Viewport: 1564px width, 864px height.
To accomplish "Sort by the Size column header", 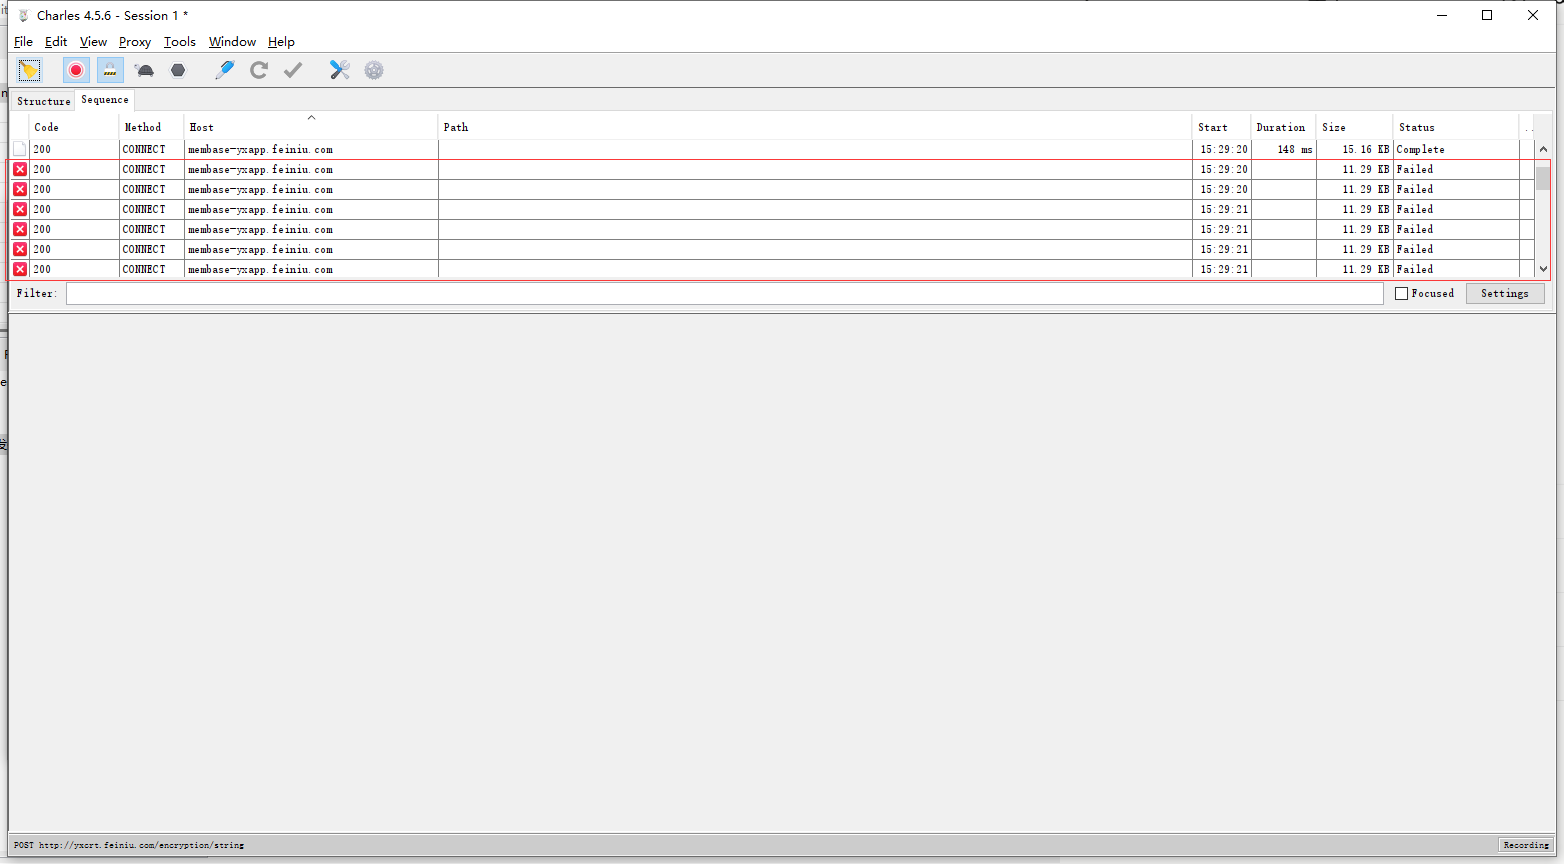I will (1354, 127).
